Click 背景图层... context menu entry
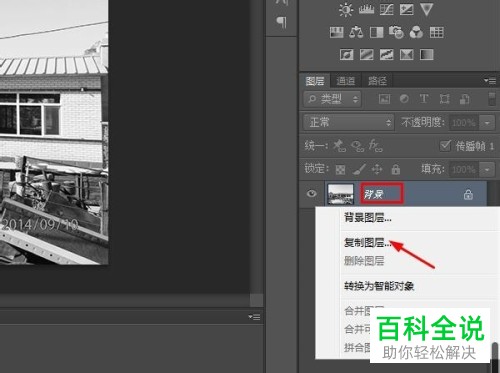The height and width of the screenshot is (373, 500). tap(368, 218)
